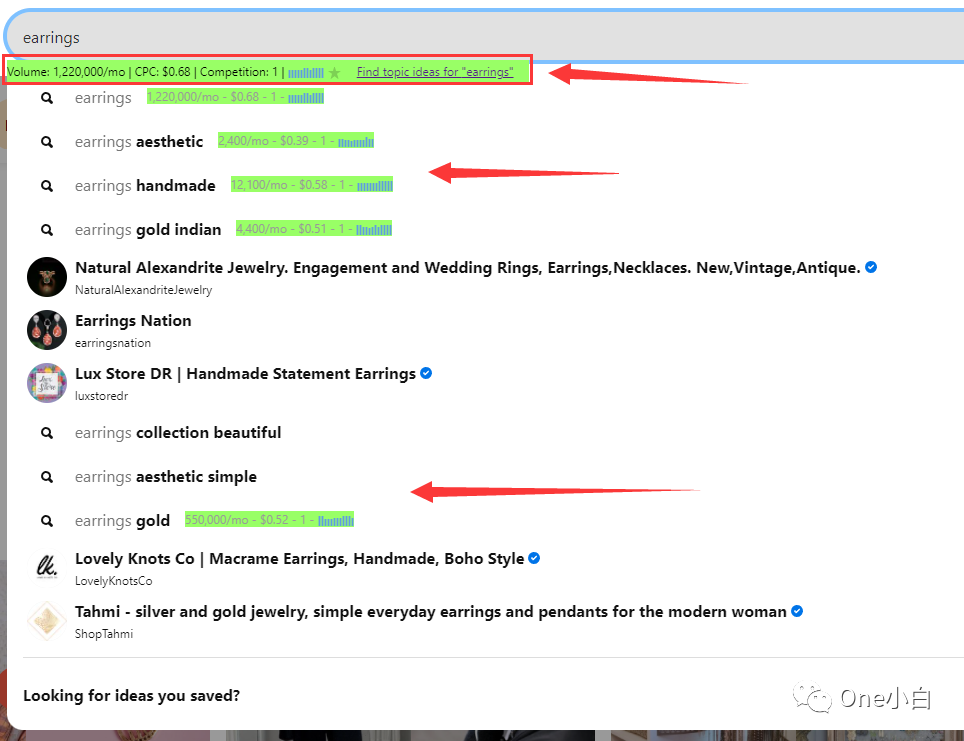
Task: Click the "12,100/mo - $0.58" stats for earrings handmade
Action: (x=312, y=184)
